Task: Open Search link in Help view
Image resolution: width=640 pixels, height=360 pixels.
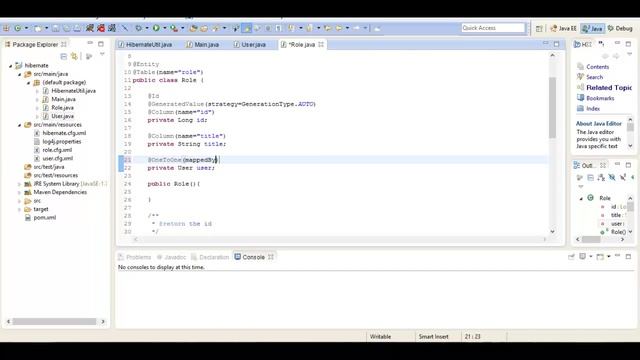Action: [x=594, y=77]
